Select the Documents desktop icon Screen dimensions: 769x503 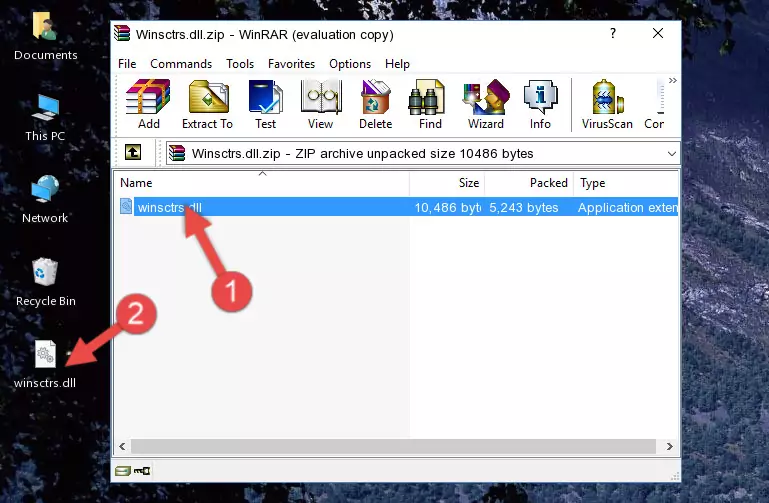coord(46,37)
